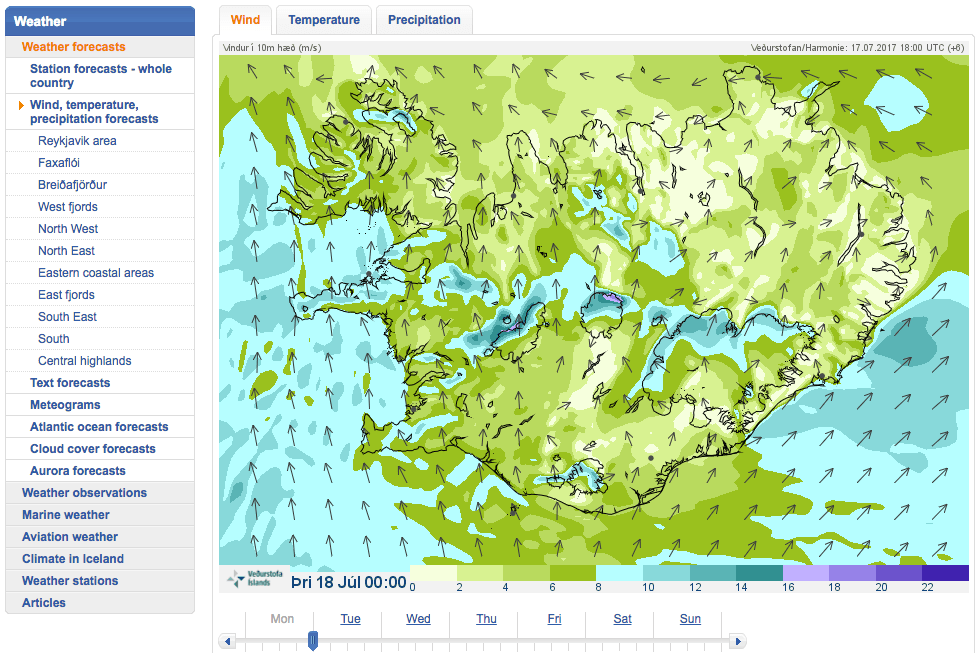Jump to Tue on the timeline
Viewport: 980px width, 653px height.
pos(350,619)
